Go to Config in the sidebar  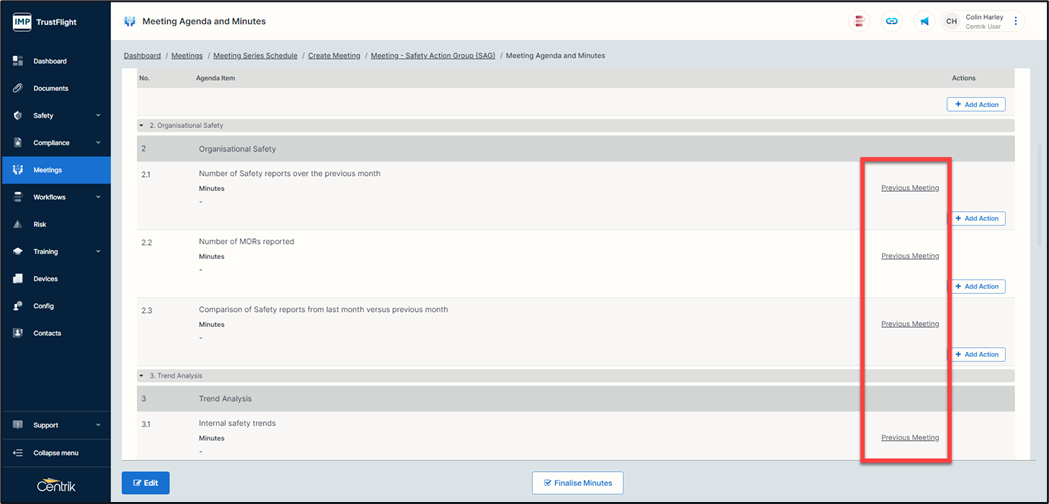43,306
